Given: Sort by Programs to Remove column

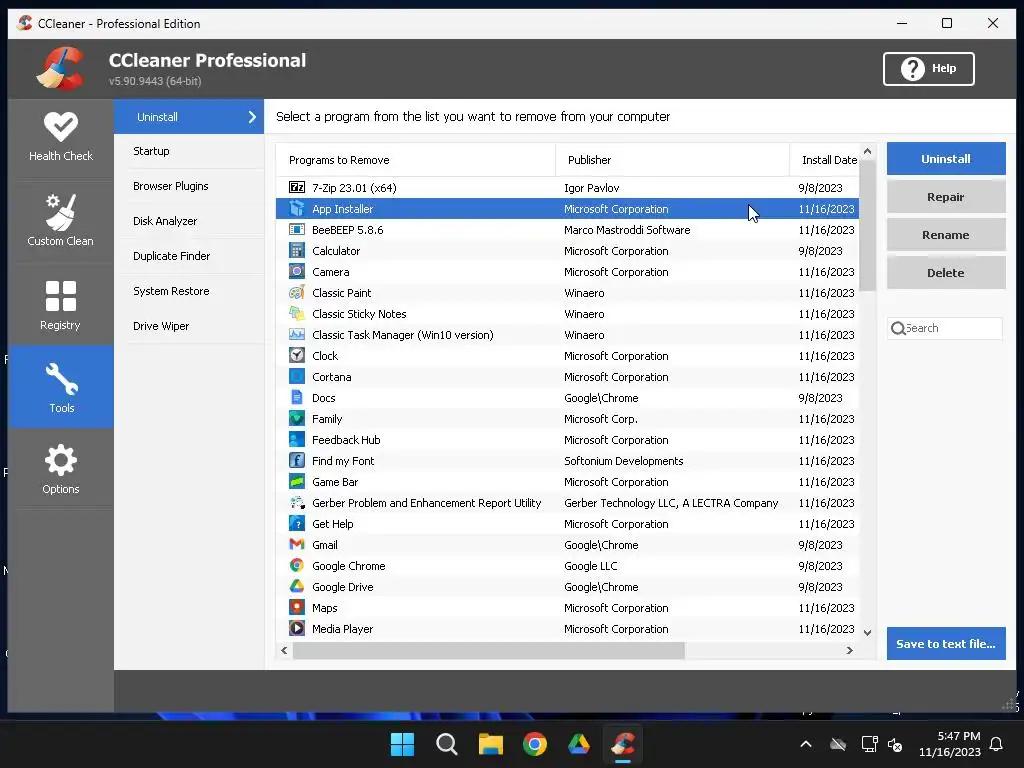Looking at the screenshot, I should click(x=415, y=160).
